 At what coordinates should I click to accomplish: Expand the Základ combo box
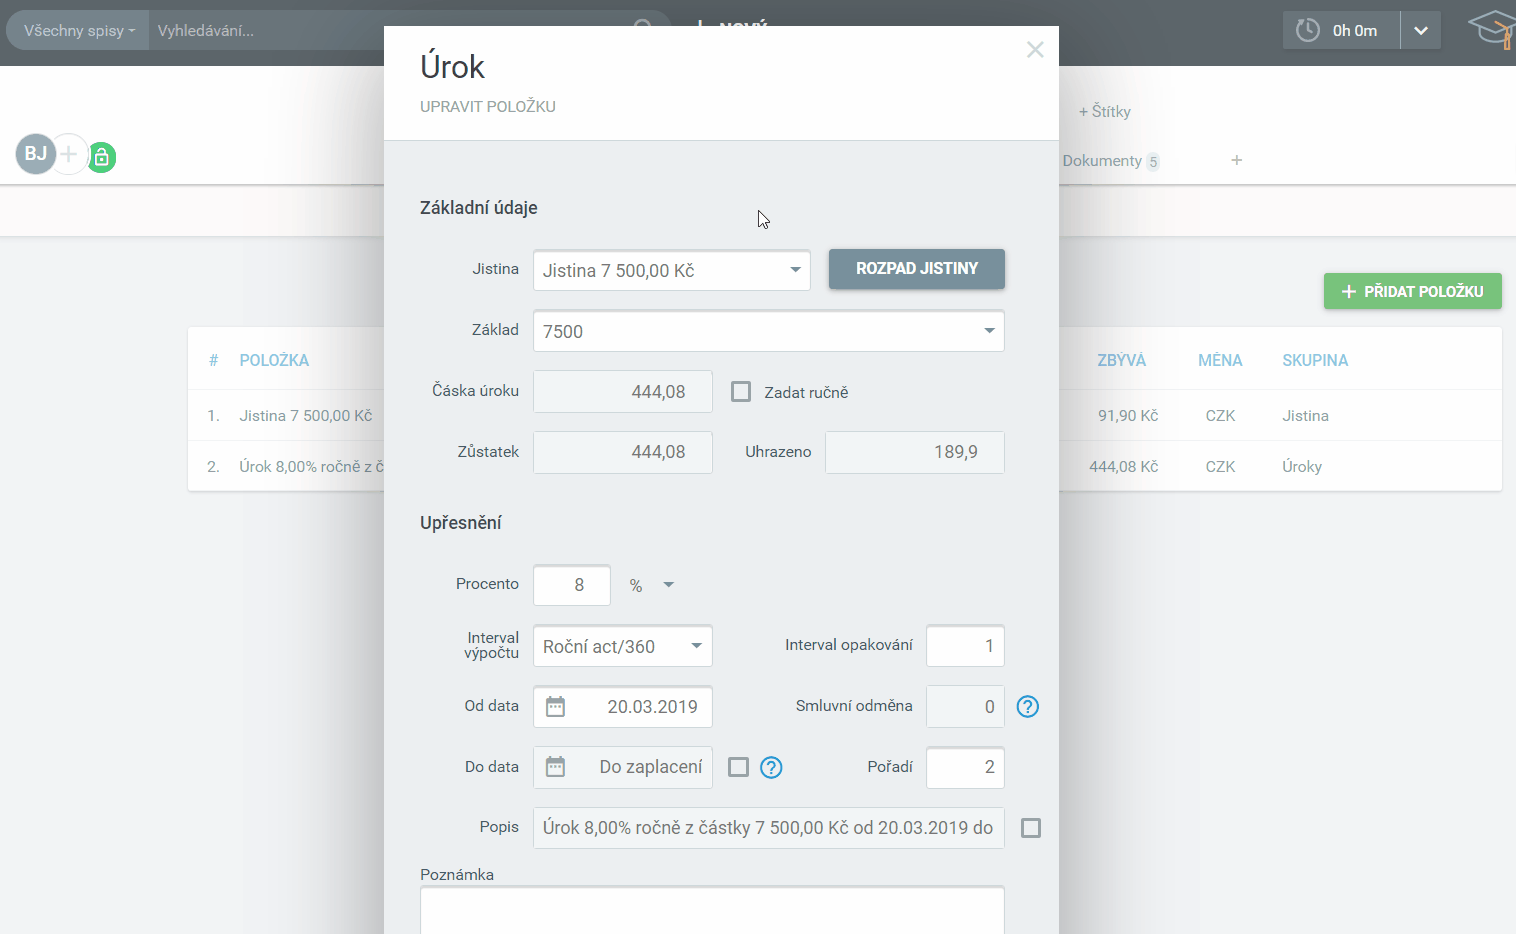coord(768,331)
